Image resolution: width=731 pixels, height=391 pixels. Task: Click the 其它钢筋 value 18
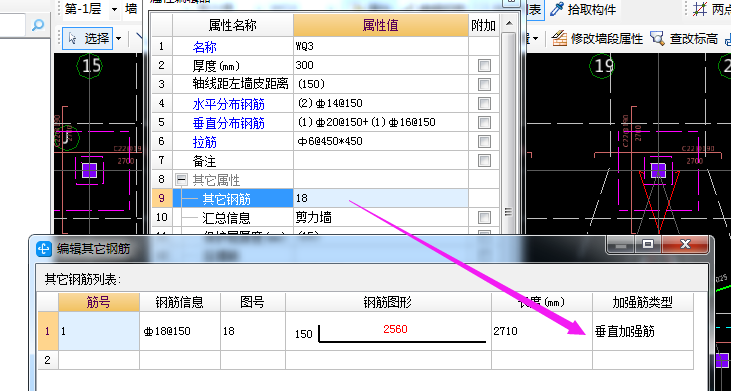(x=380, y=199)
